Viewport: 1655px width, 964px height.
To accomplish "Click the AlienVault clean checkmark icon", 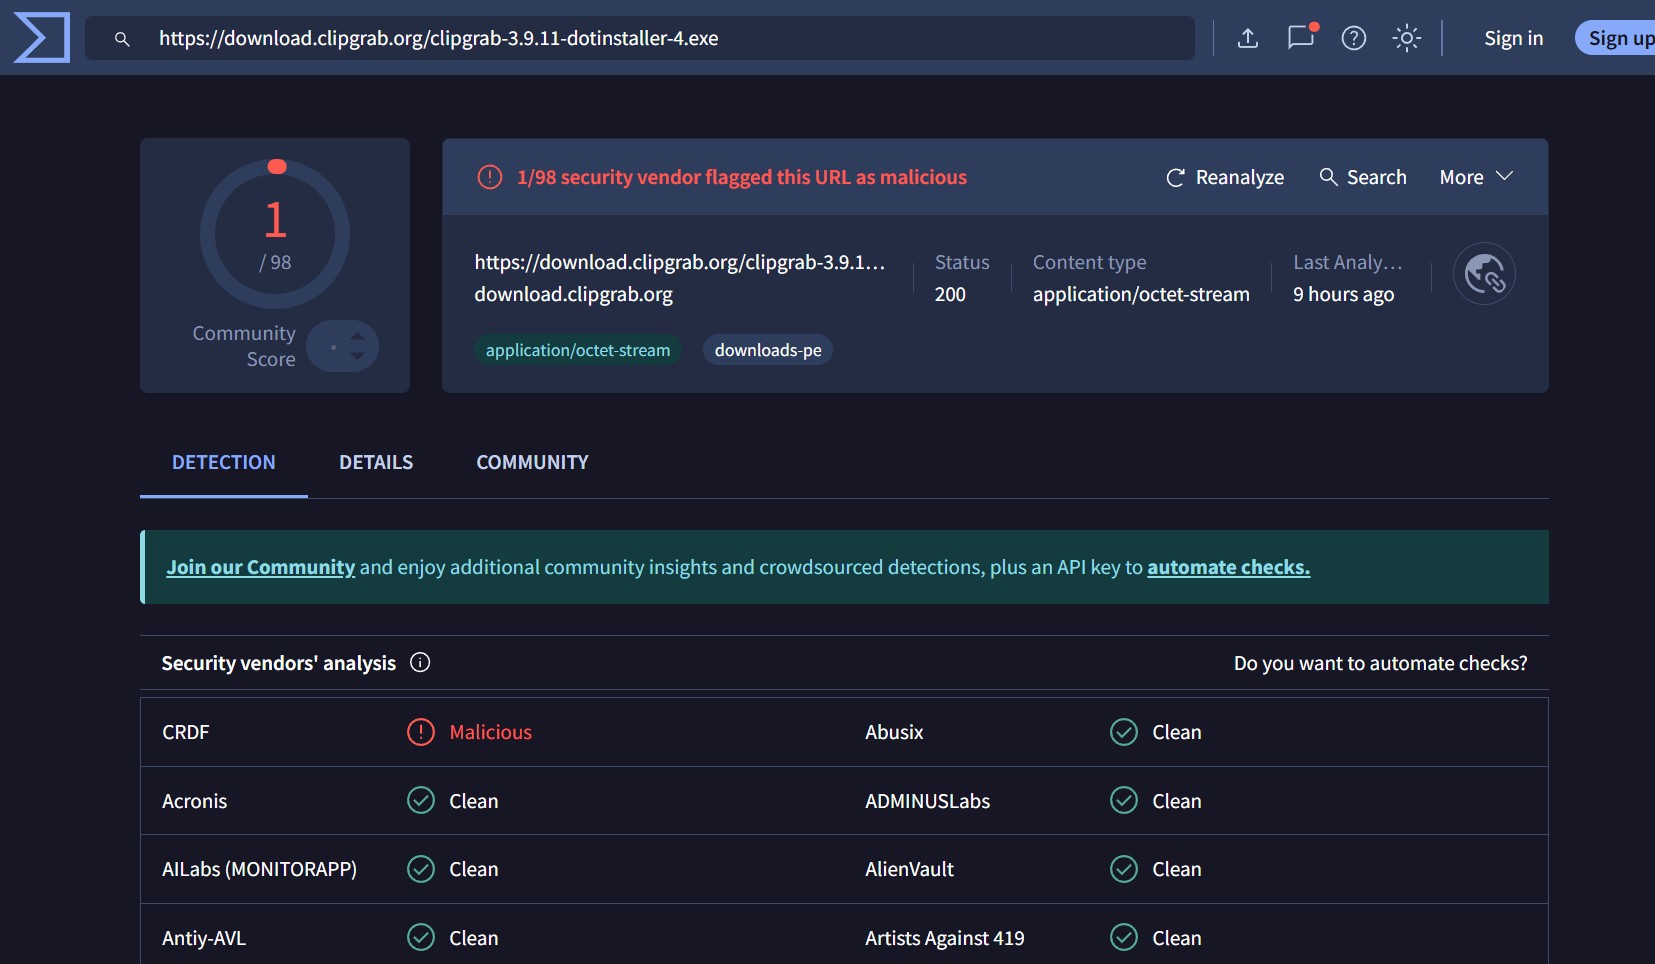I will 1124,869.
